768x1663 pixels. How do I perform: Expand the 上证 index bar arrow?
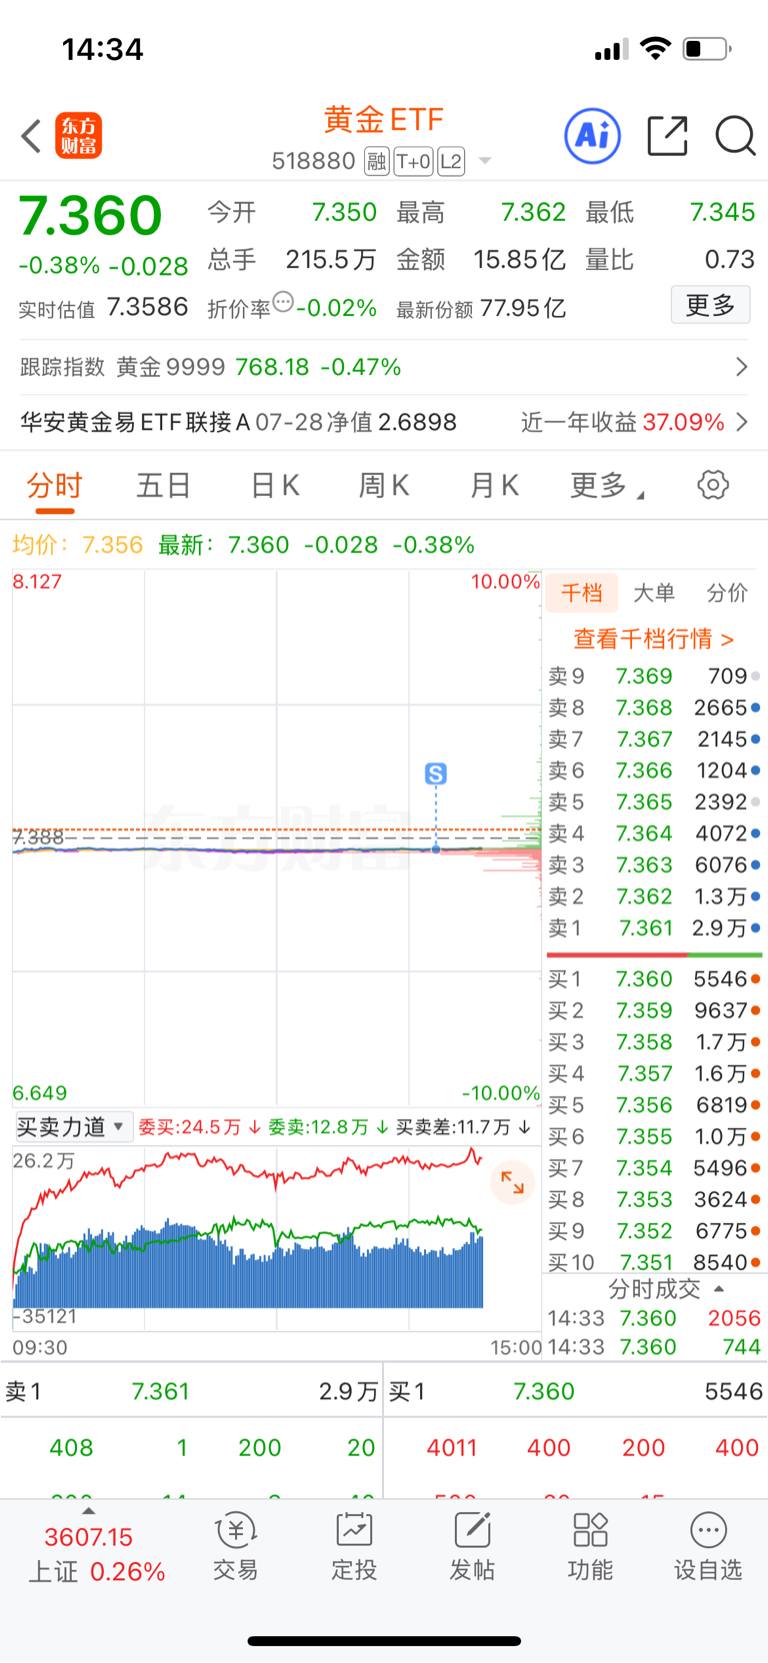pyautogui.click(x=88, y=1511)
